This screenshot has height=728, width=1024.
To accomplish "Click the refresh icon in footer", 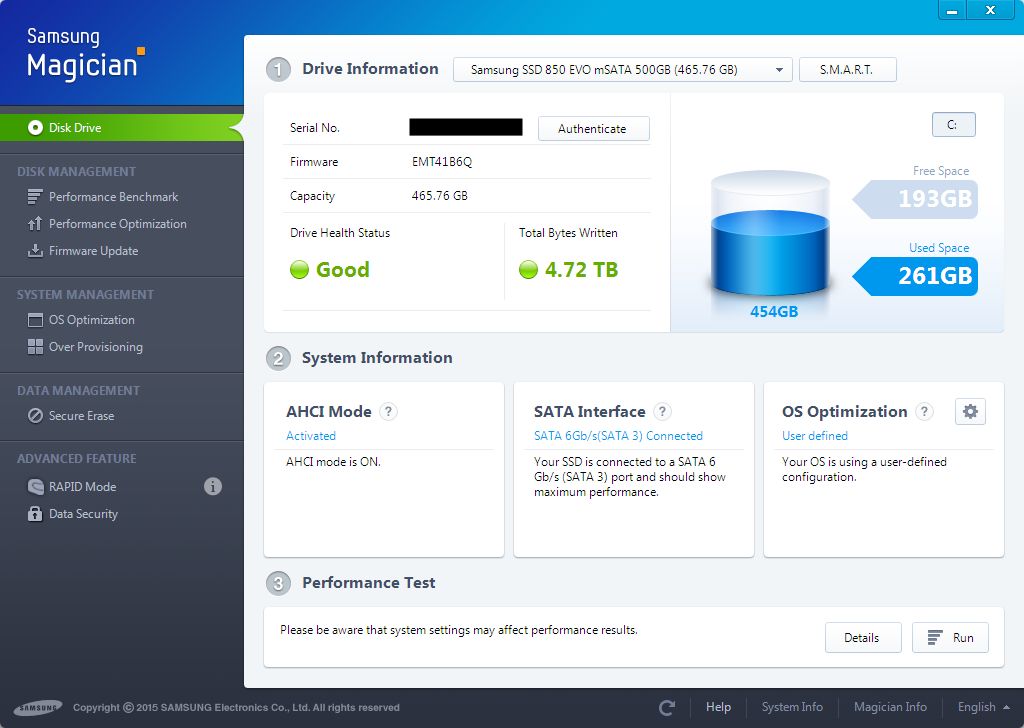I will [667, 707].
